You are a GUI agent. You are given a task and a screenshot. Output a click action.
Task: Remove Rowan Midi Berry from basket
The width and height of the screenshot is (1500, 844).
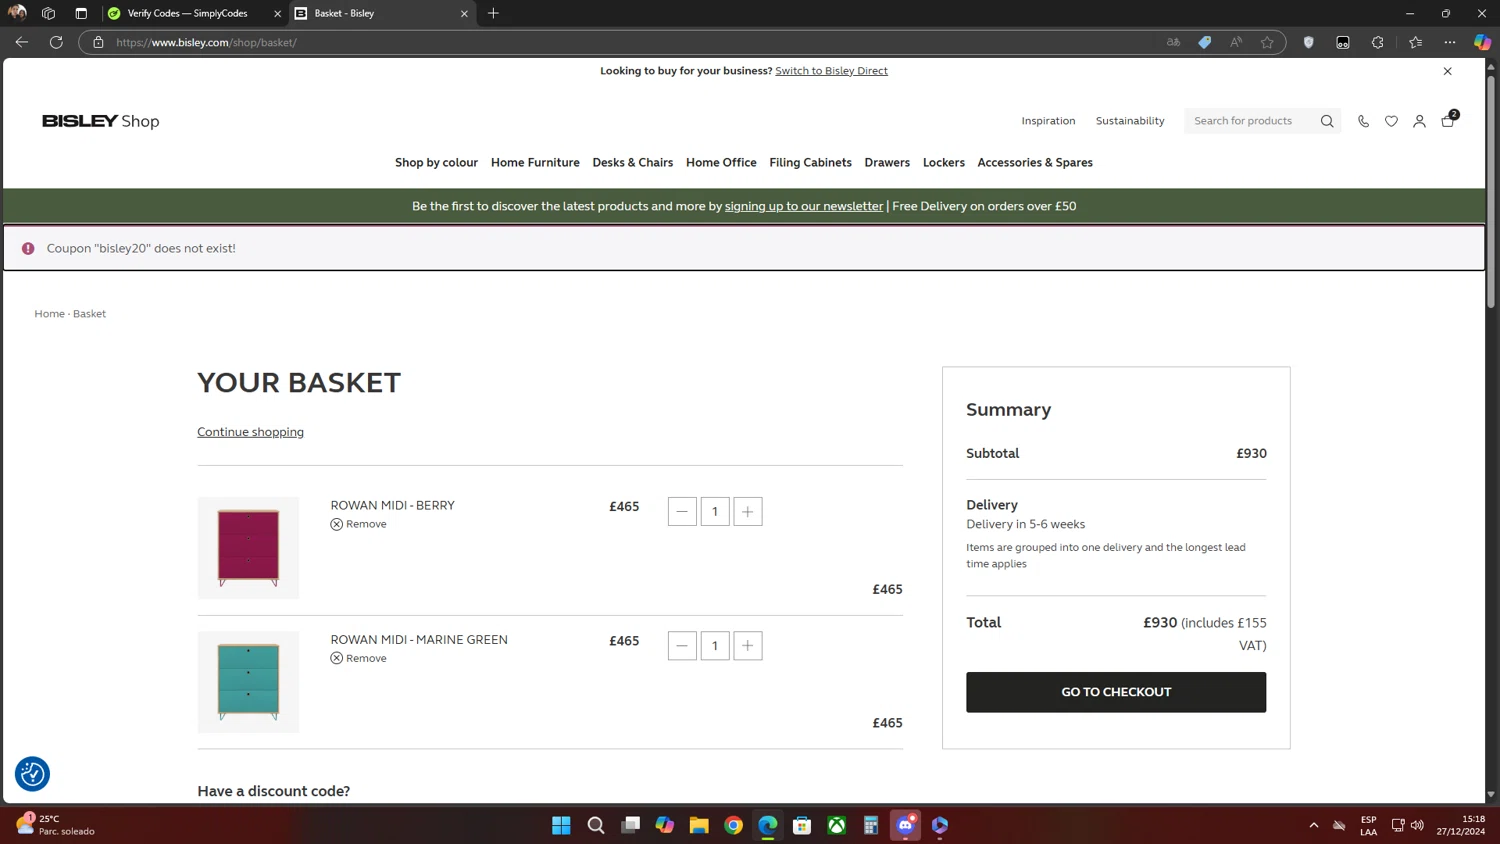tap(359, 524)
